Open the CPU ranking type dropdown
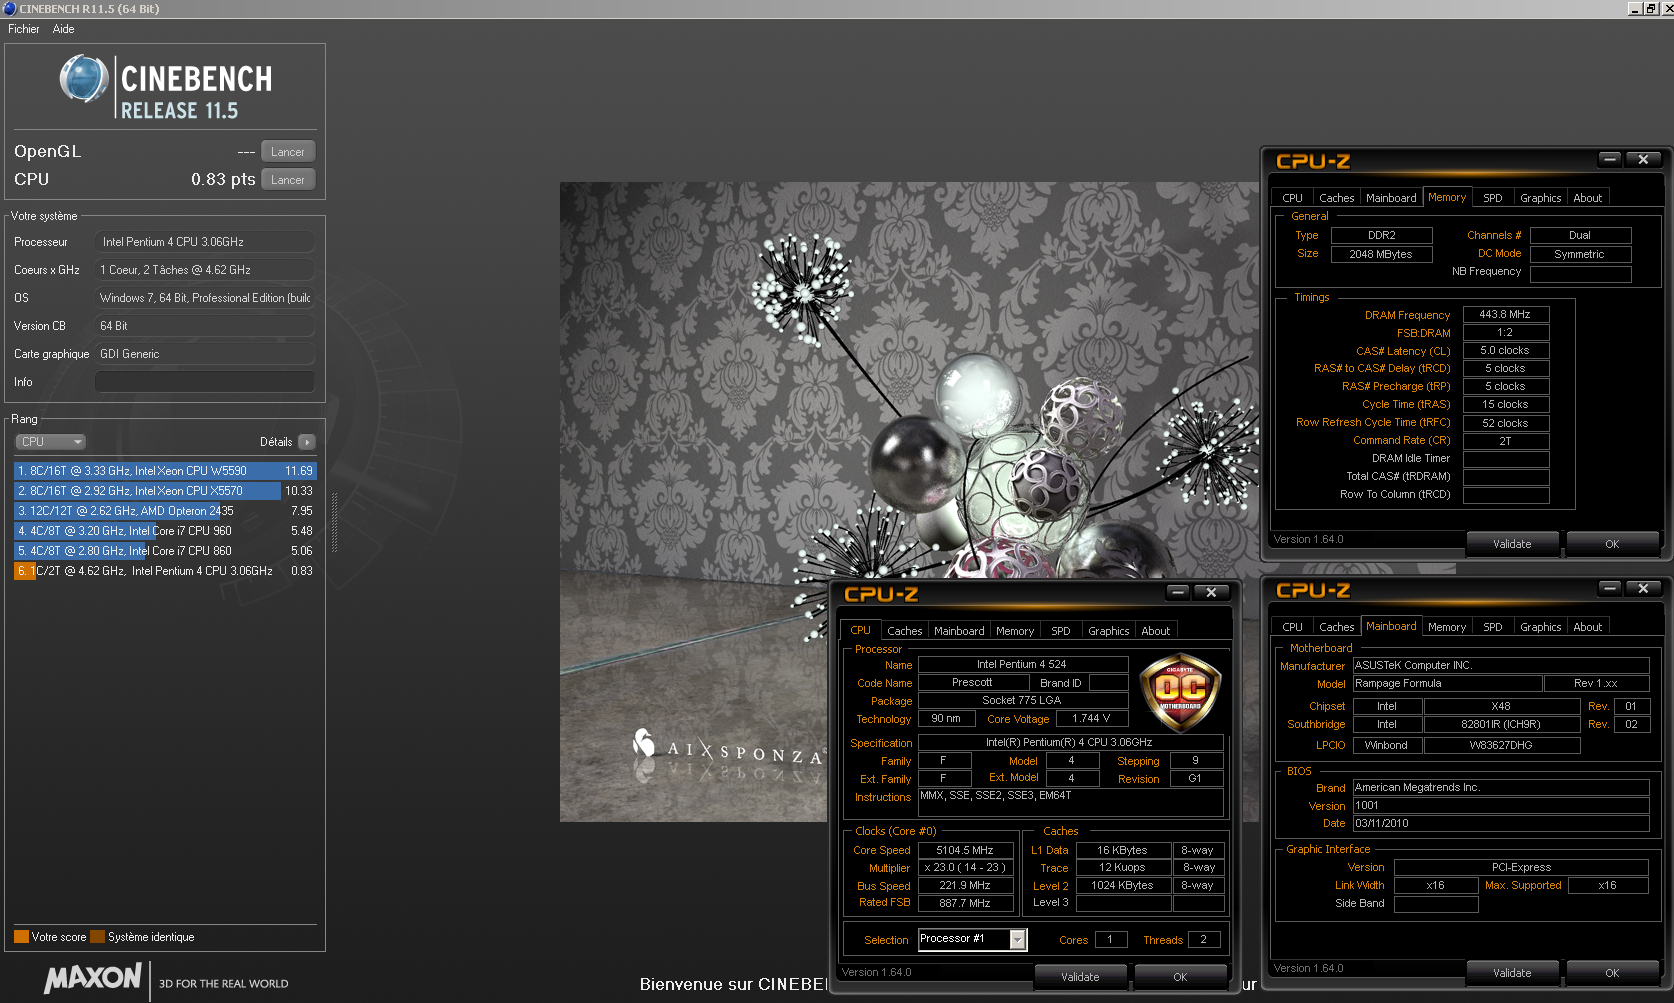Viewport: 1674px width, 1003px height. click(x=50, y=442)
